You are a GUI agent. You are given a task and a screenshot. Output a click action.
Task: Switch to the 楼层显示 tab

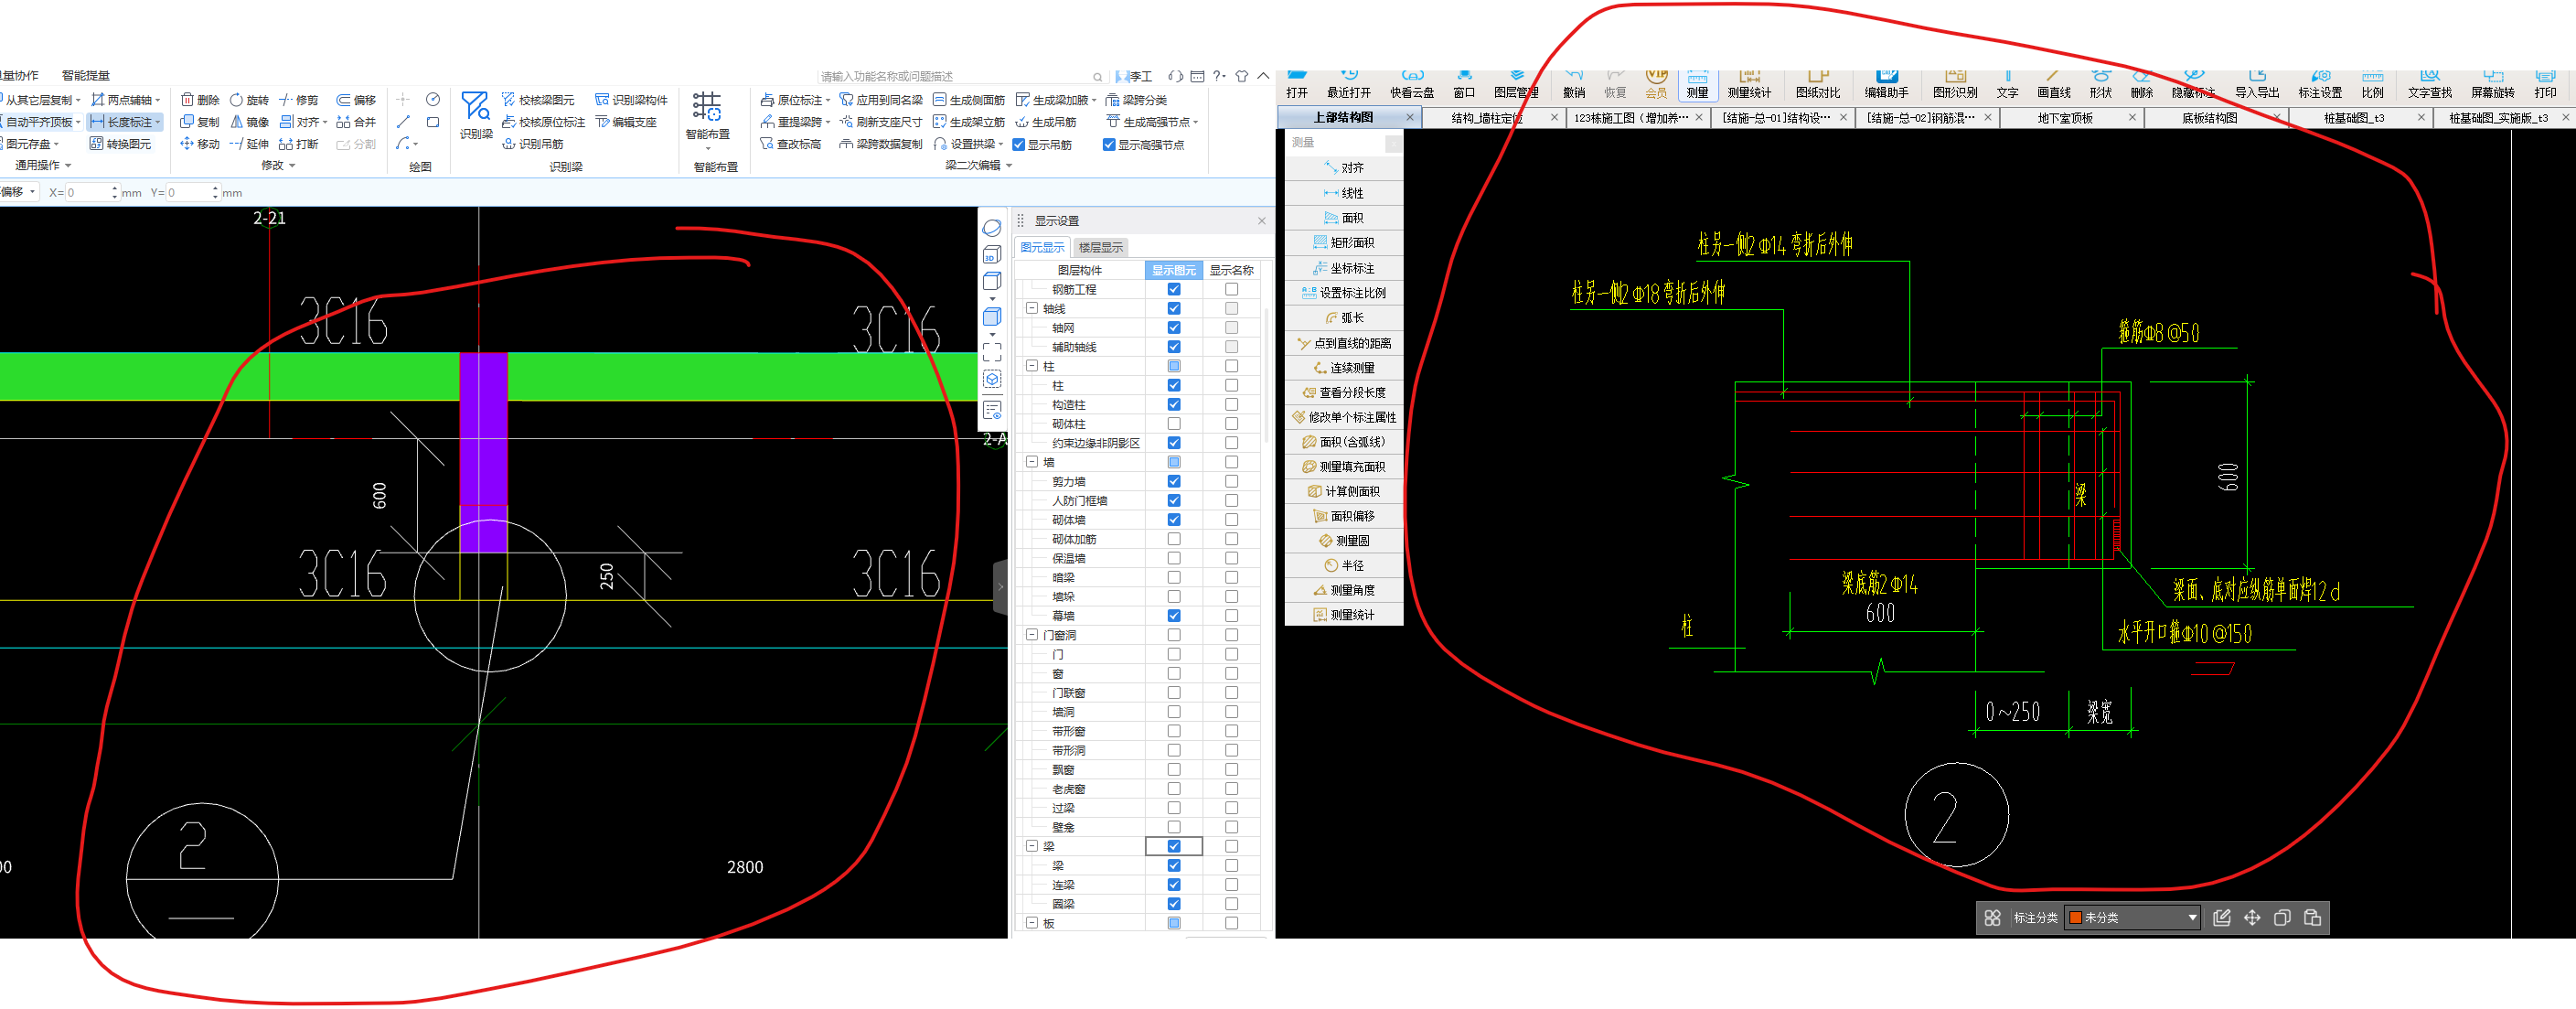(x=1100, y=247)
